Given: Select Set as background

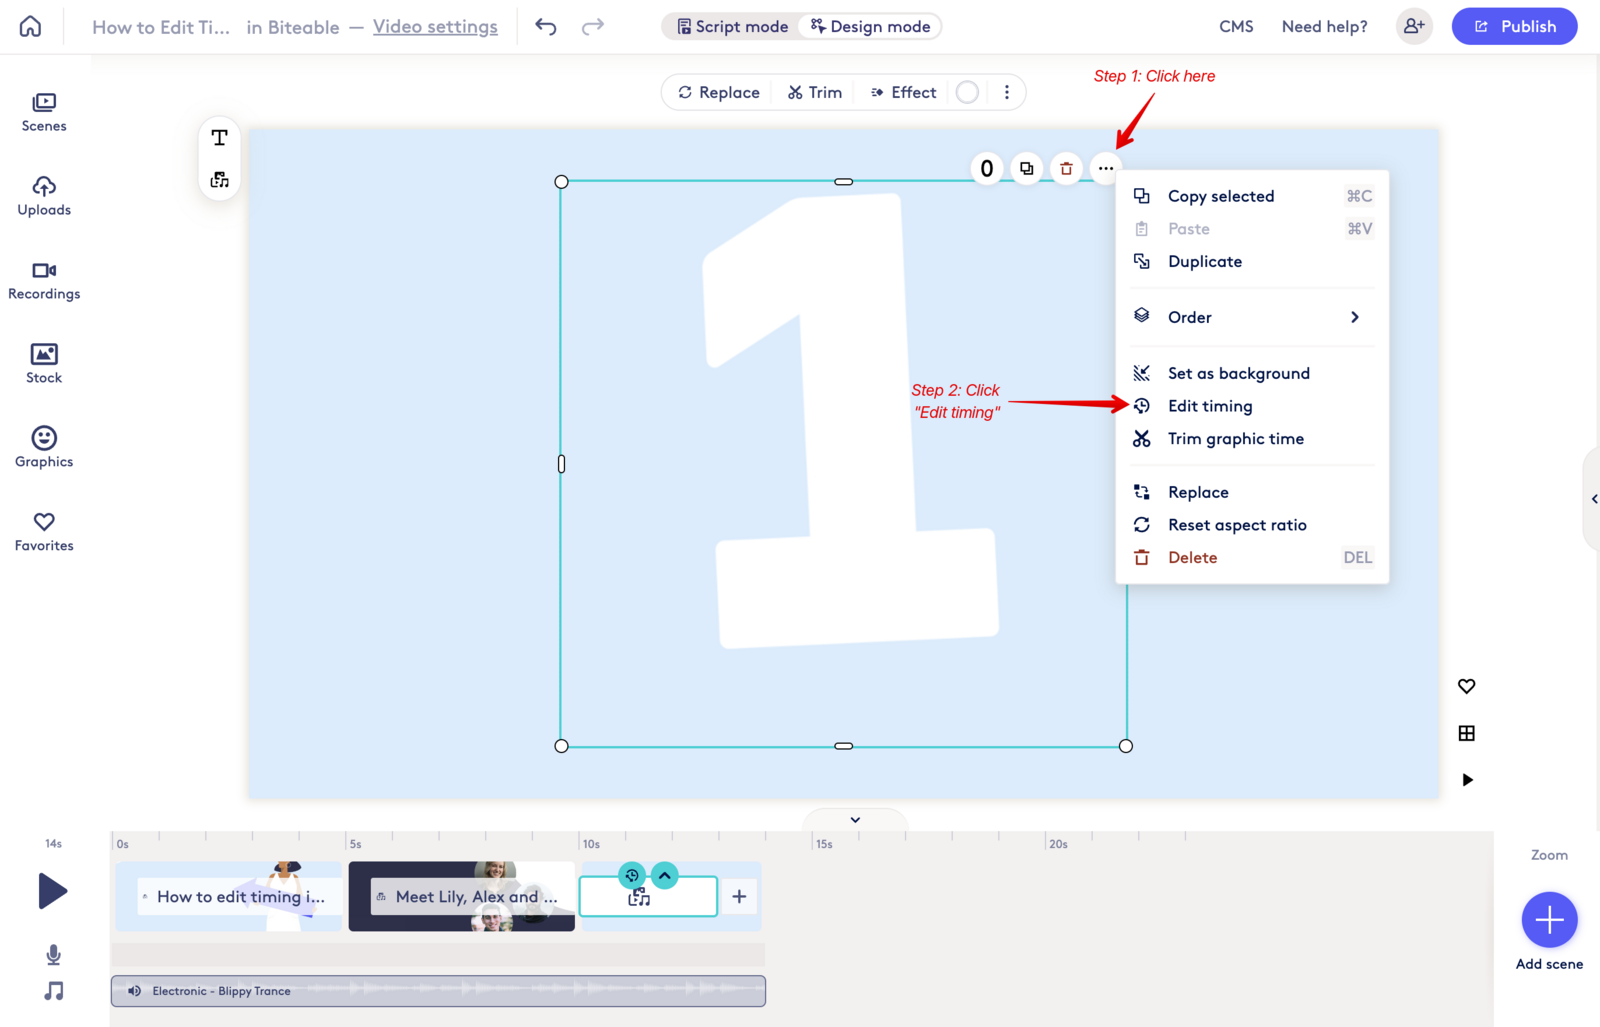Looking at the screenshot, I should click(1252, 373).
